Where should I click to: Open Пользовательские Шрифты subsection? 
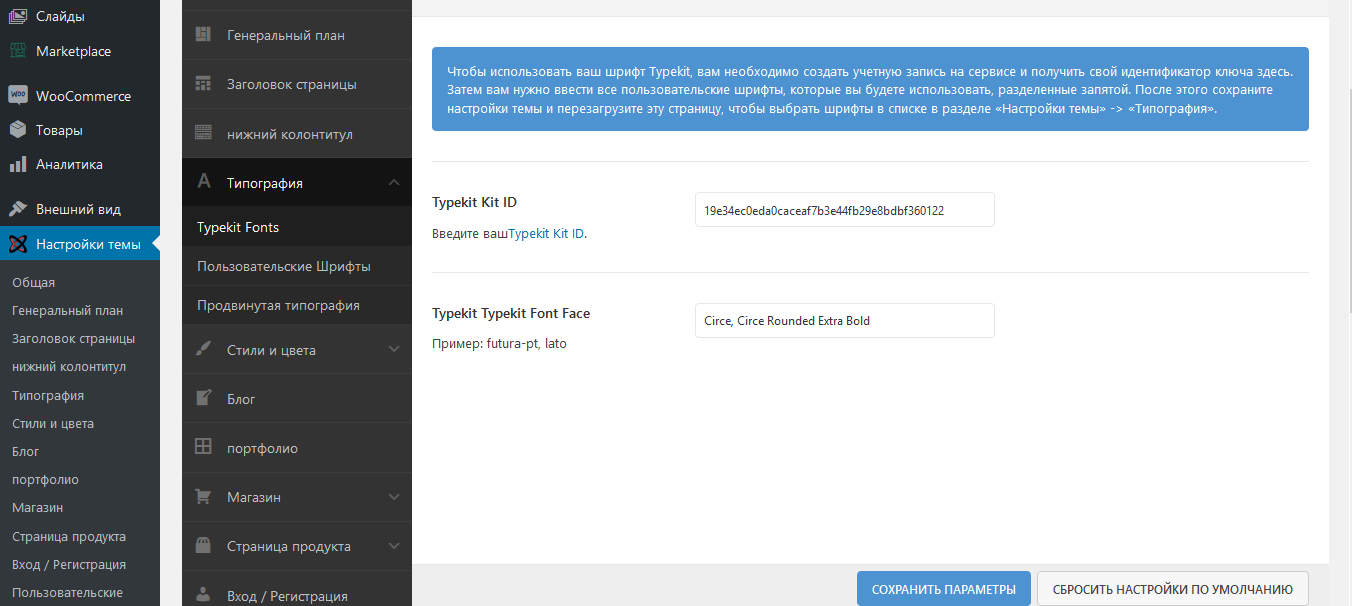pyautogui.click(x=297, y=266)
